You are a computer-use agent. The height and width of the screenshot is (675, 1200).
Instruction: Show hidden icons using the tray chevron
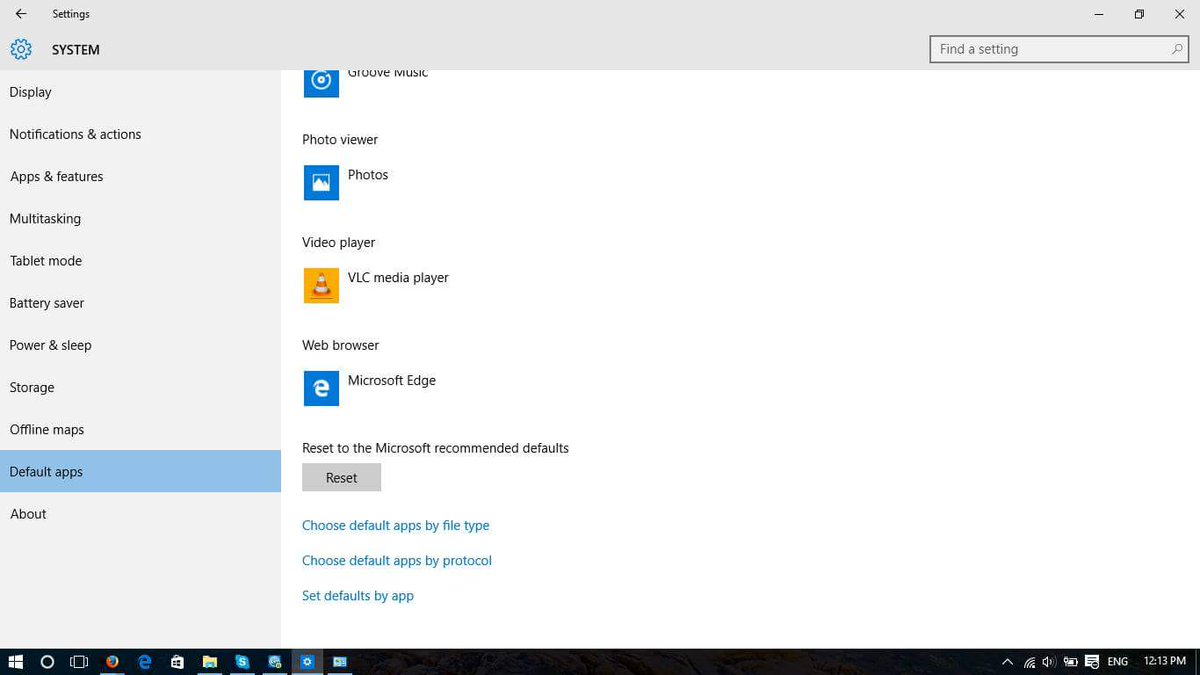[x=1007, y=662]
